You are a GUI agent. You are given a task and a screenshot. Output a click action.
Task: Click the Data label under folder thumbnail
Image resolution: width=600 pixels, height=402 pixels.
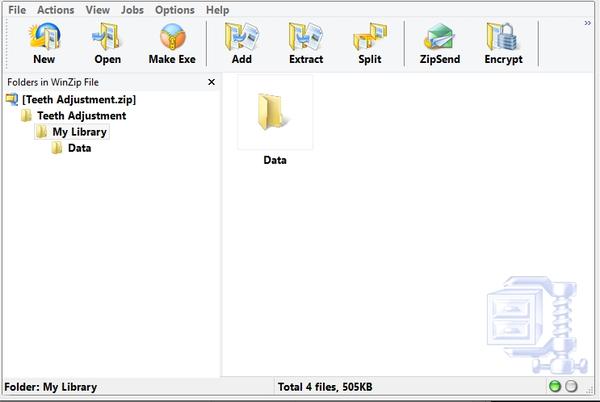(275, 160)
